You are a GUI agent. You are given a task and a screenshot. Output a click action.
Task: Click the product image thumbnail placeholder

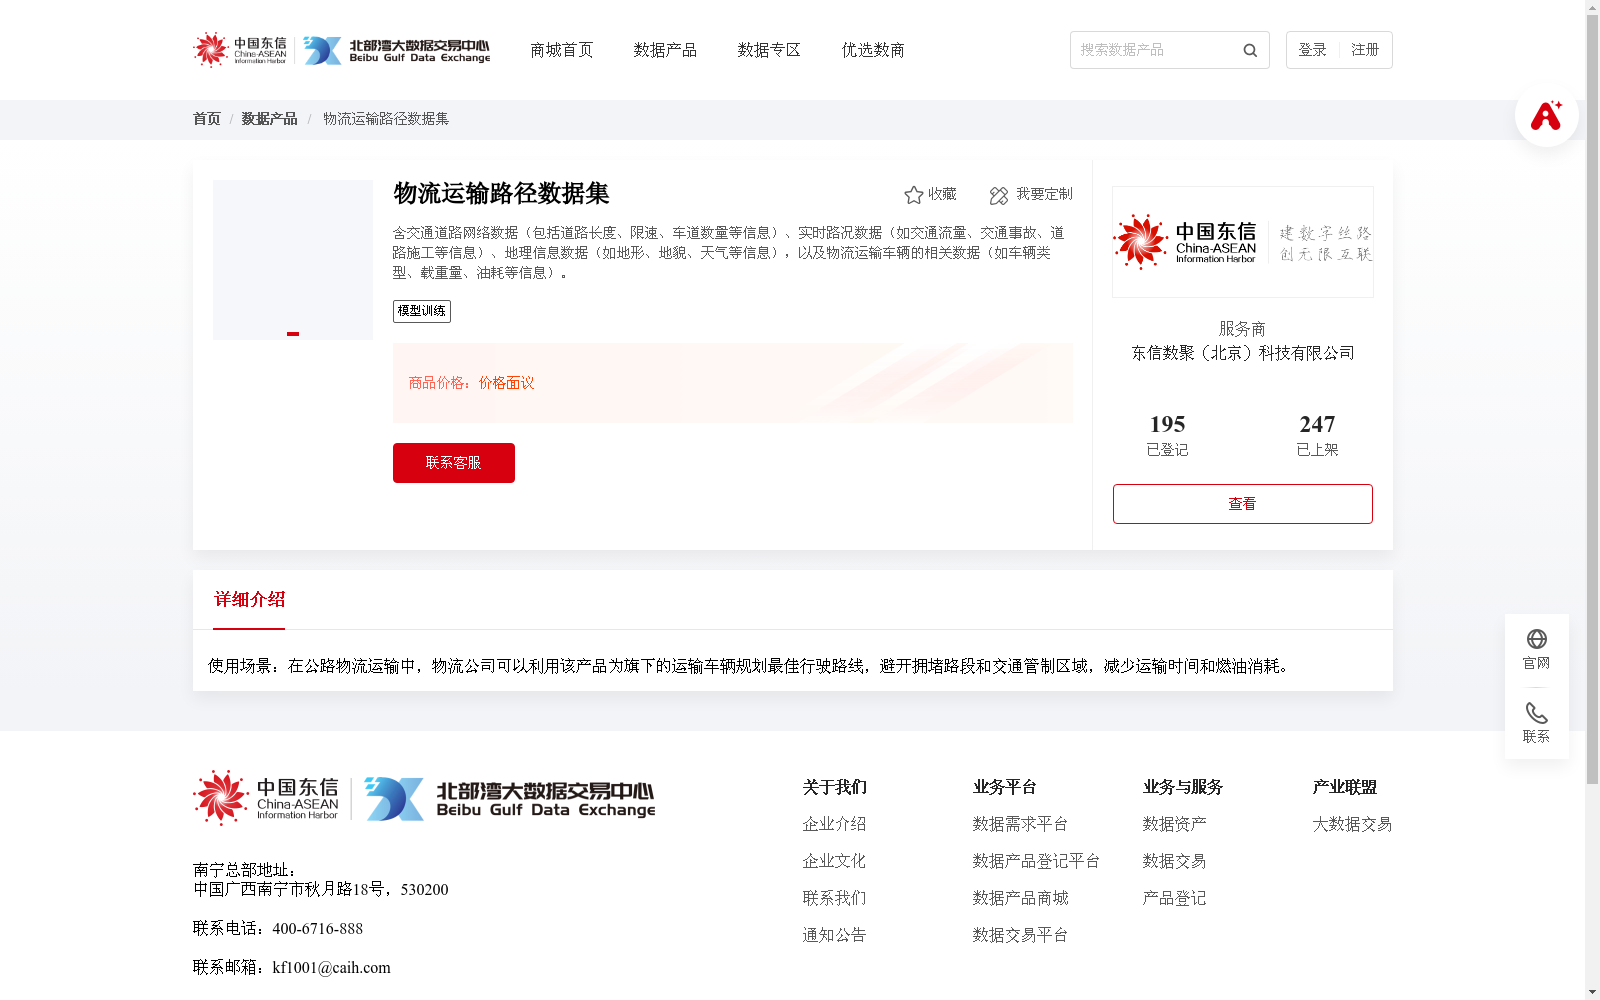[293, 260]
